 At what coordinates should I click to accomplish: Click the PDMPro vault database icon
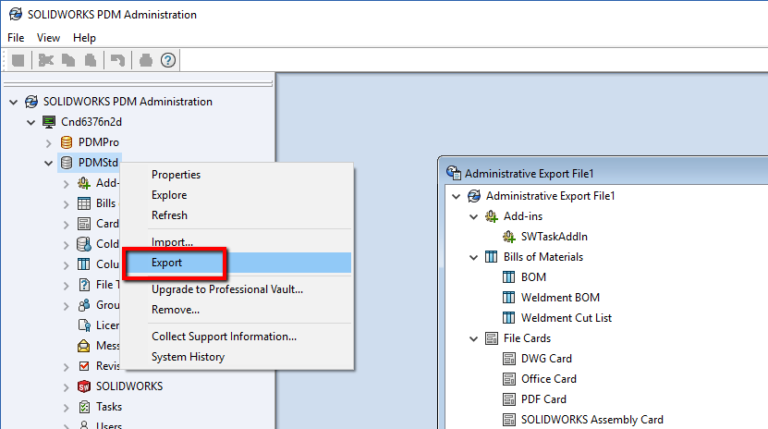tap(67, 142)
